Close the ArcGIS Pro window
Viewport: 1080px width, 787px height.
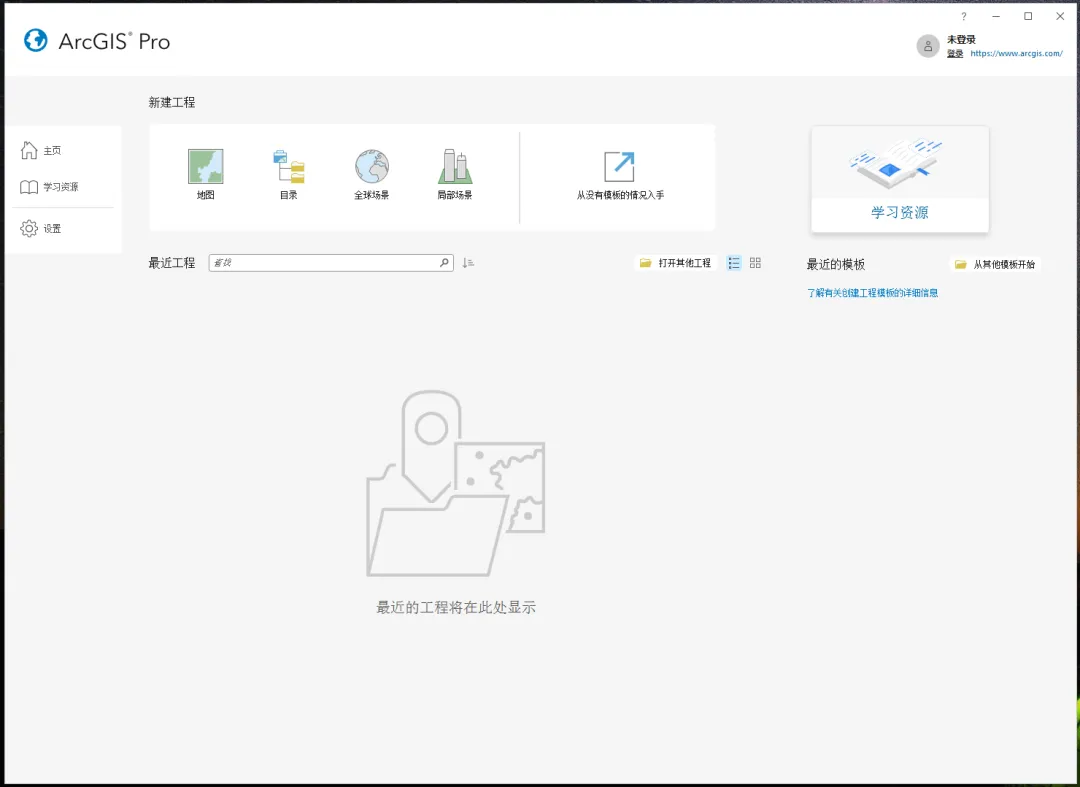[x=1060, y=17]
